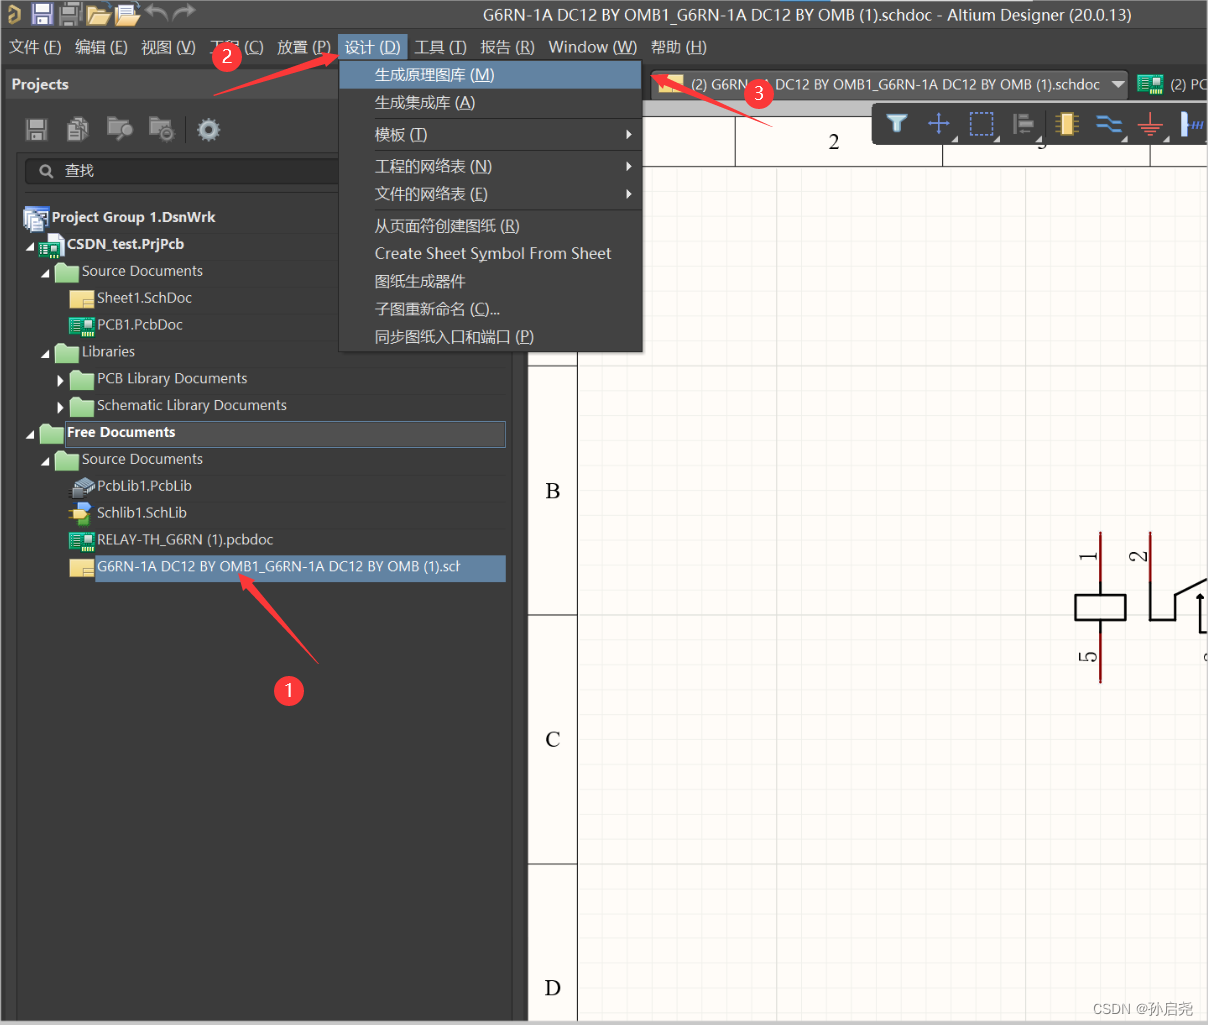
Task: Open Projects panel settings gear
Action: [208, 129]
